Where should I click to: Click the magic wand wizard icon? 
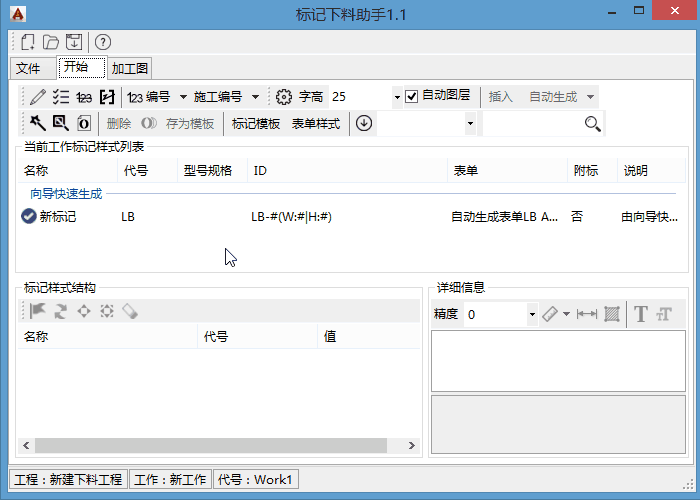tap(38, 123)
